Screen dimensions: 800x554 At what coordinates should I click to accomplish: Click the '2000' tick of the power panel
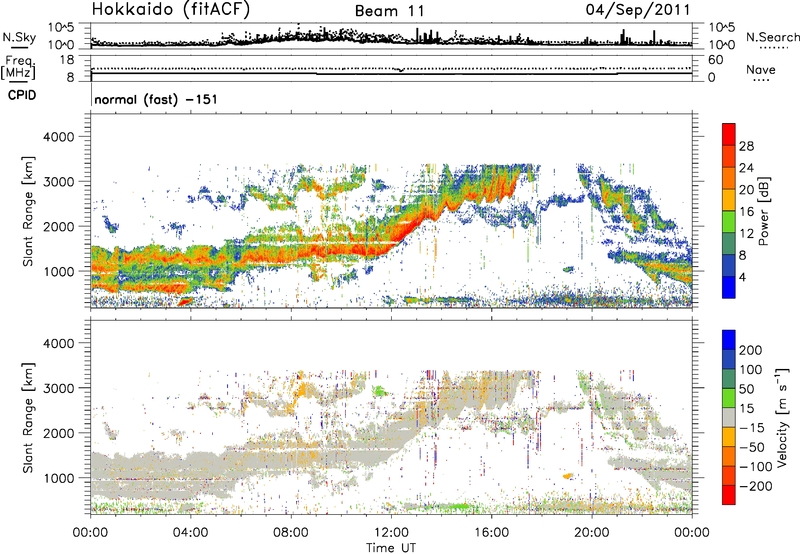coord(58,226)
